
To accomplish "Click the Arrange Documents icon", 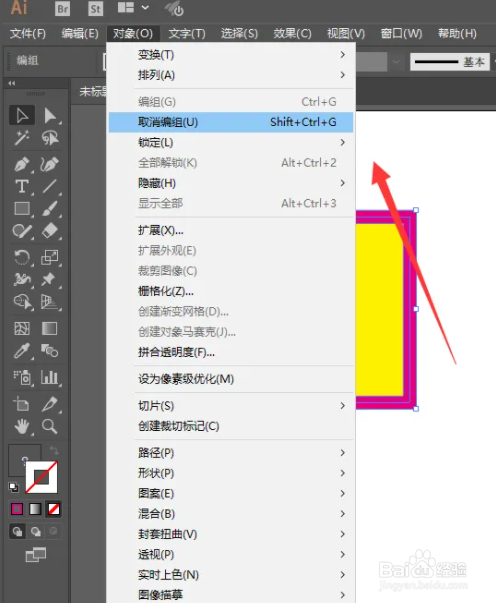I will pyautogui.click(x=126, y=8).
